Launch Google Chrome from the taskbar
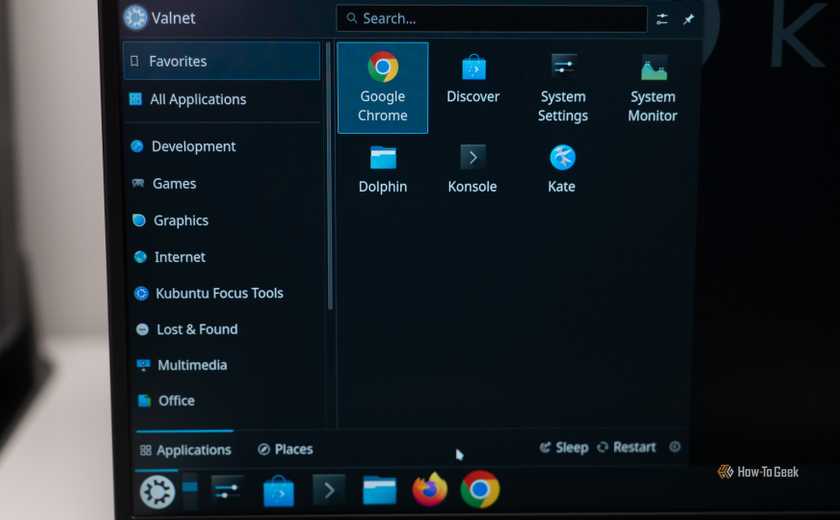840x520 pixels. [x=480, y=489]
